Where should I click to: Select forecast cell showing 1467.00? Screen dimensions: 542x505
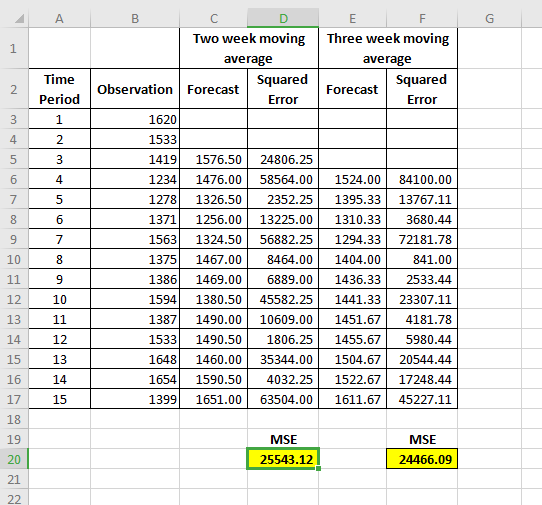(x=214, y=259)
